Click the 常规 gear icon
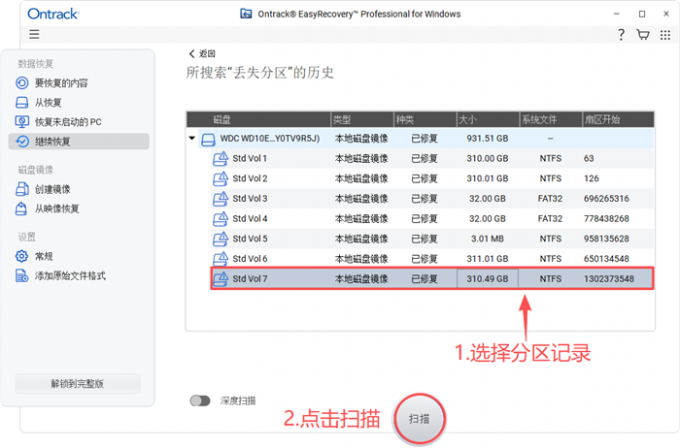 (x=22, y=256)
